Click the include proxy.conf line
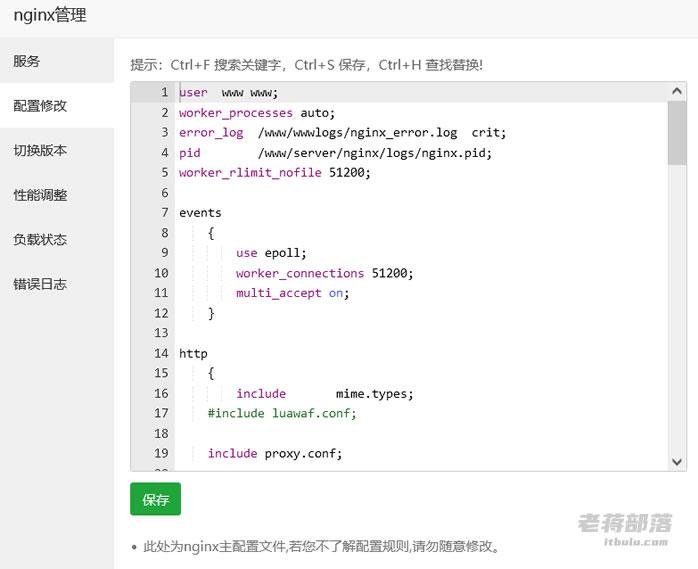698x569 pixels. 274,453
